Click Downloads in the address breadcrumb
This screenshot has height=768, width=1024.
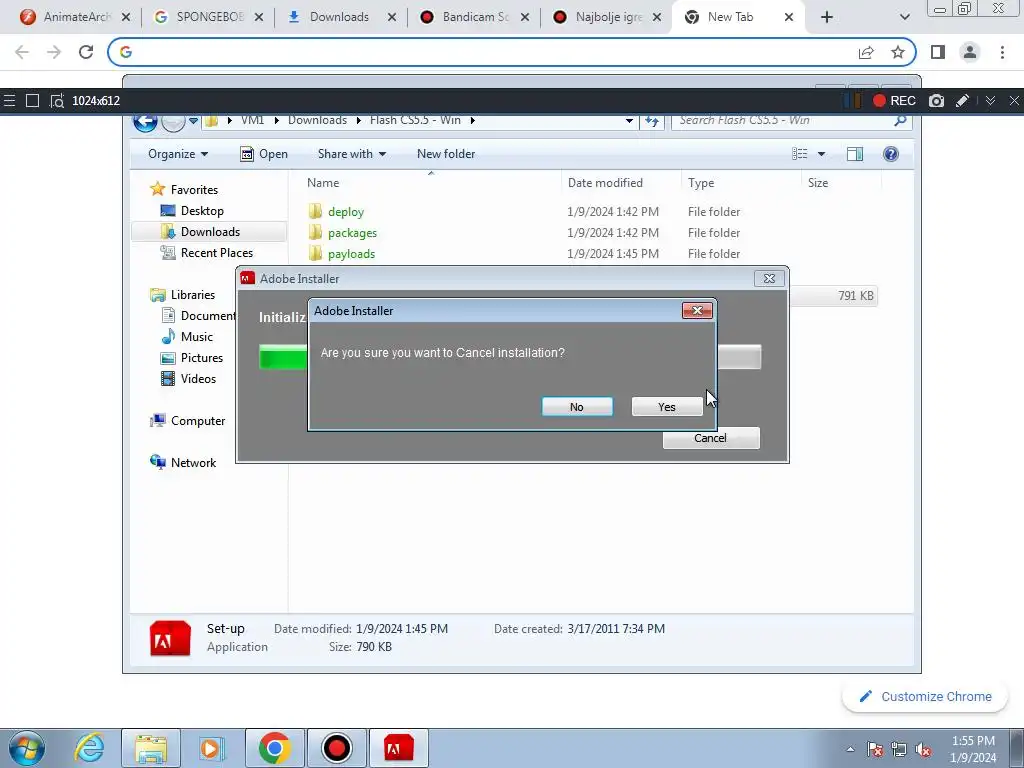[317, 120]
